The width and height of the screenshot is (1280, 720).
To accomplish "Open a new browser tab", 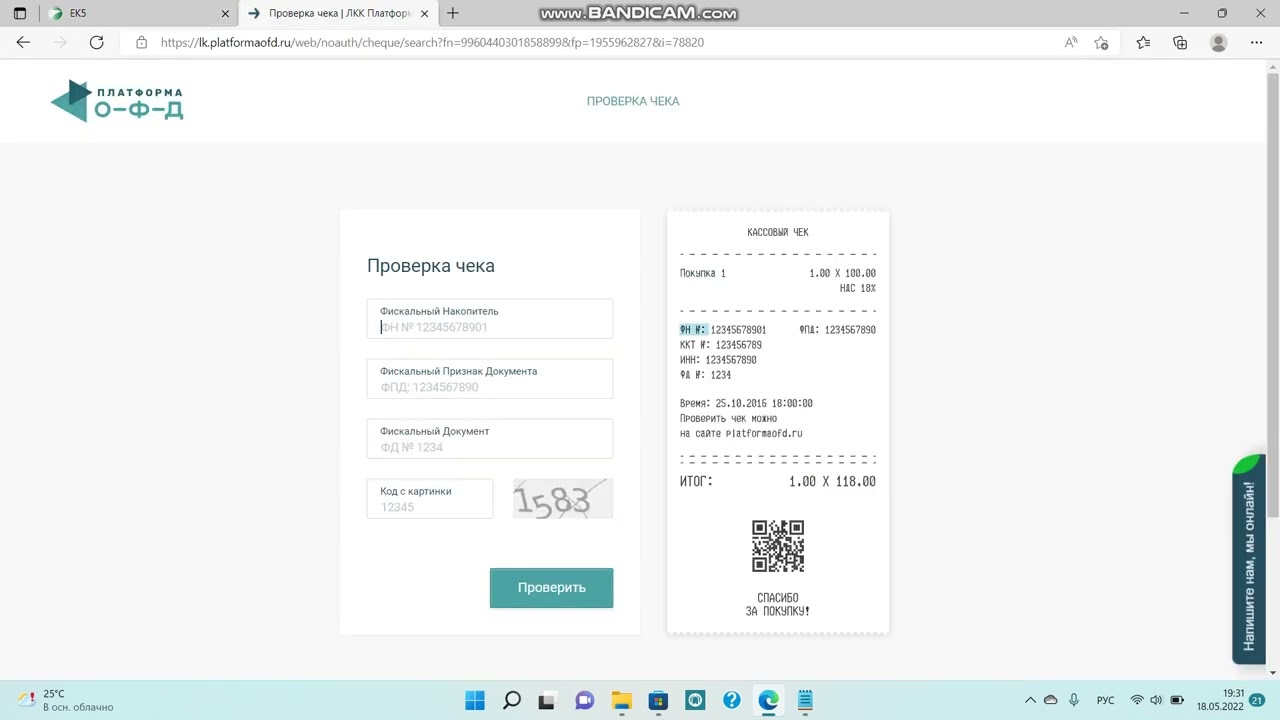I will click(x=453, y=14).
